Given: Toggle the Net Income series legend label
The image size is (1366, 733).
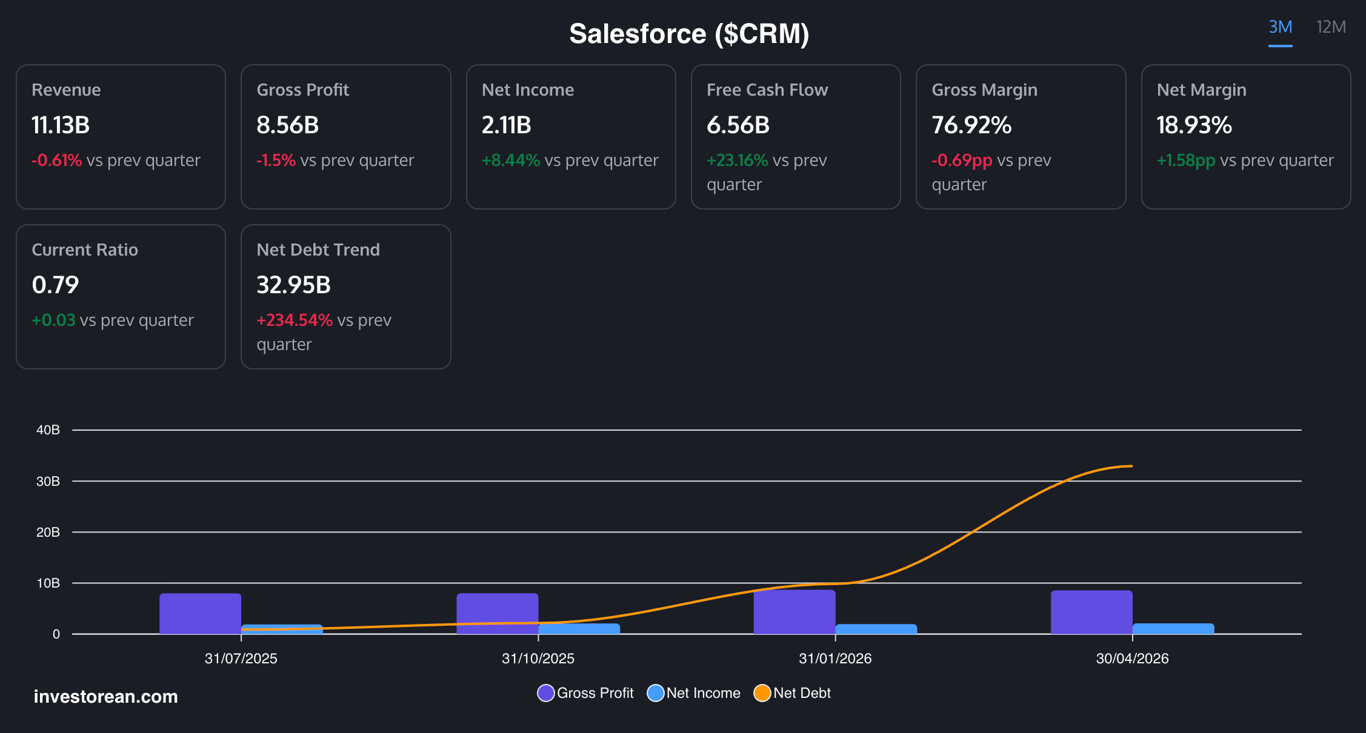Looking at the screenshot, I should point(703,693).
